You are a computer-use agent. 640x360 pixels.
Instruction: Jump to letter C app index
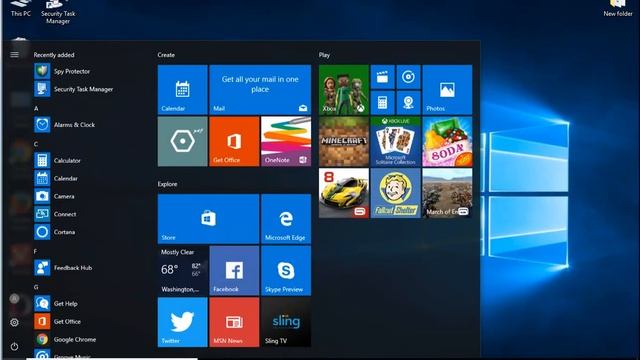coord(36,144)
